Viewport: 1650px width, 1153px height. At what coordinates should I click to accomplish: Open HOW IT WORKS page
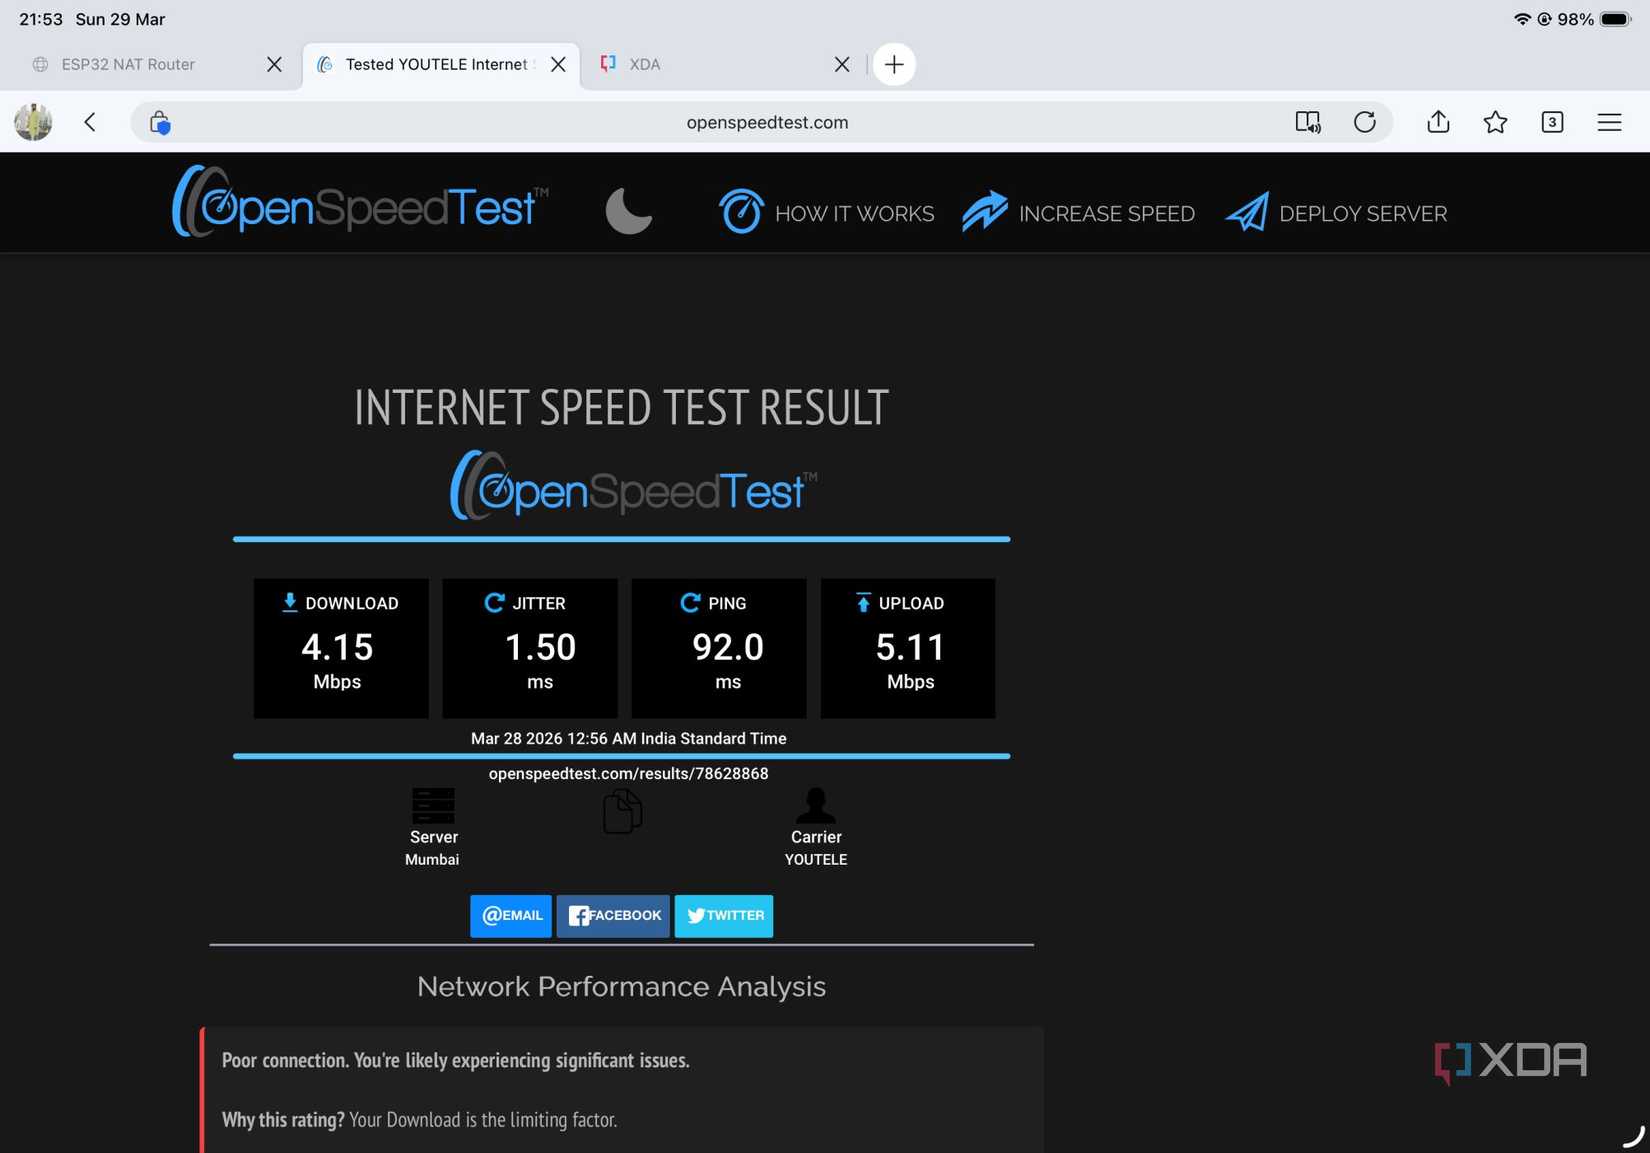pyautogui.click(x=826, y=212)
